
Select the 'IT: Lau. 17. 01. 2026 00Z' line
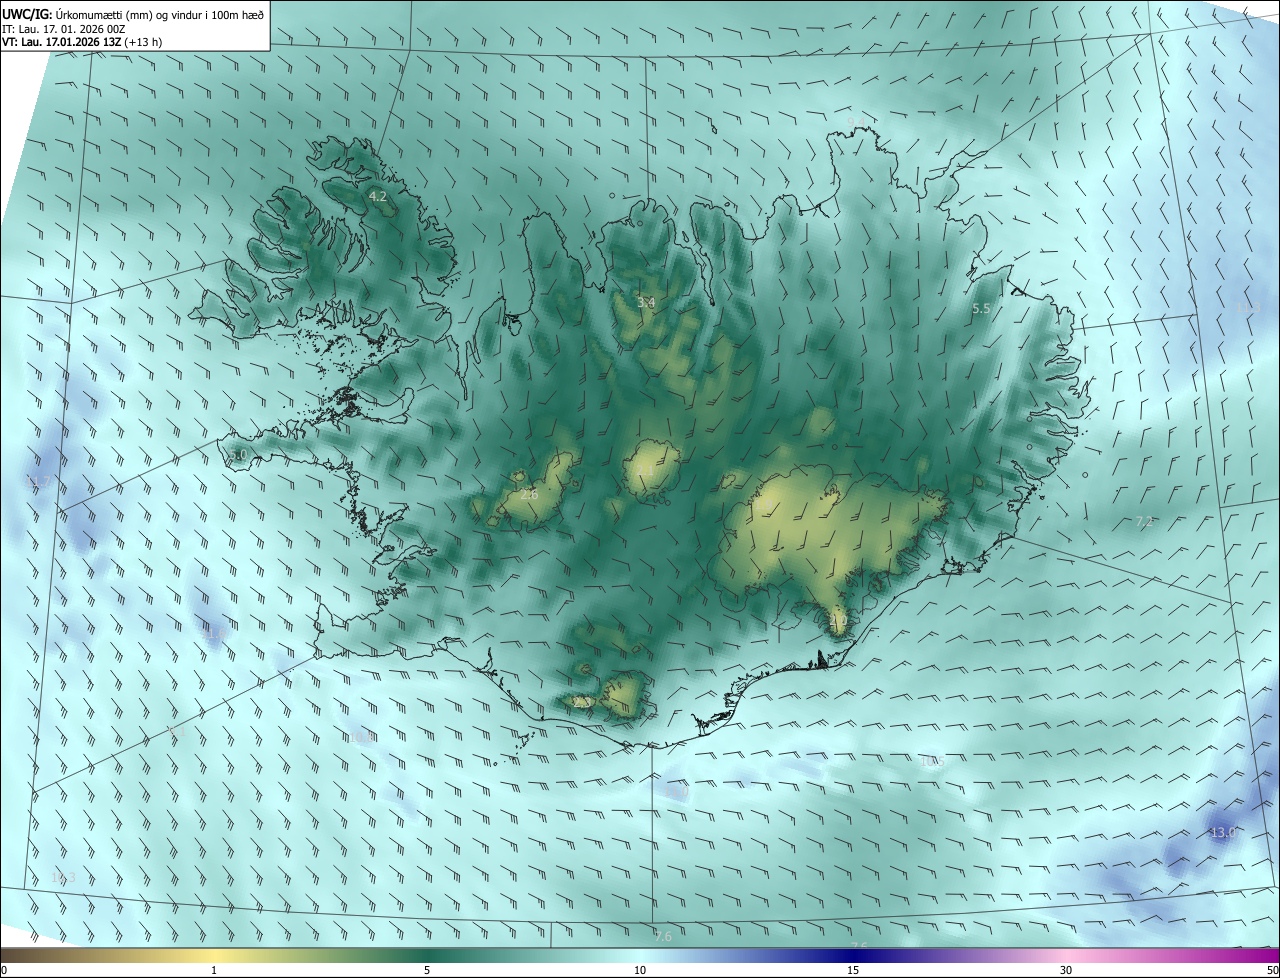pos(63,29)
